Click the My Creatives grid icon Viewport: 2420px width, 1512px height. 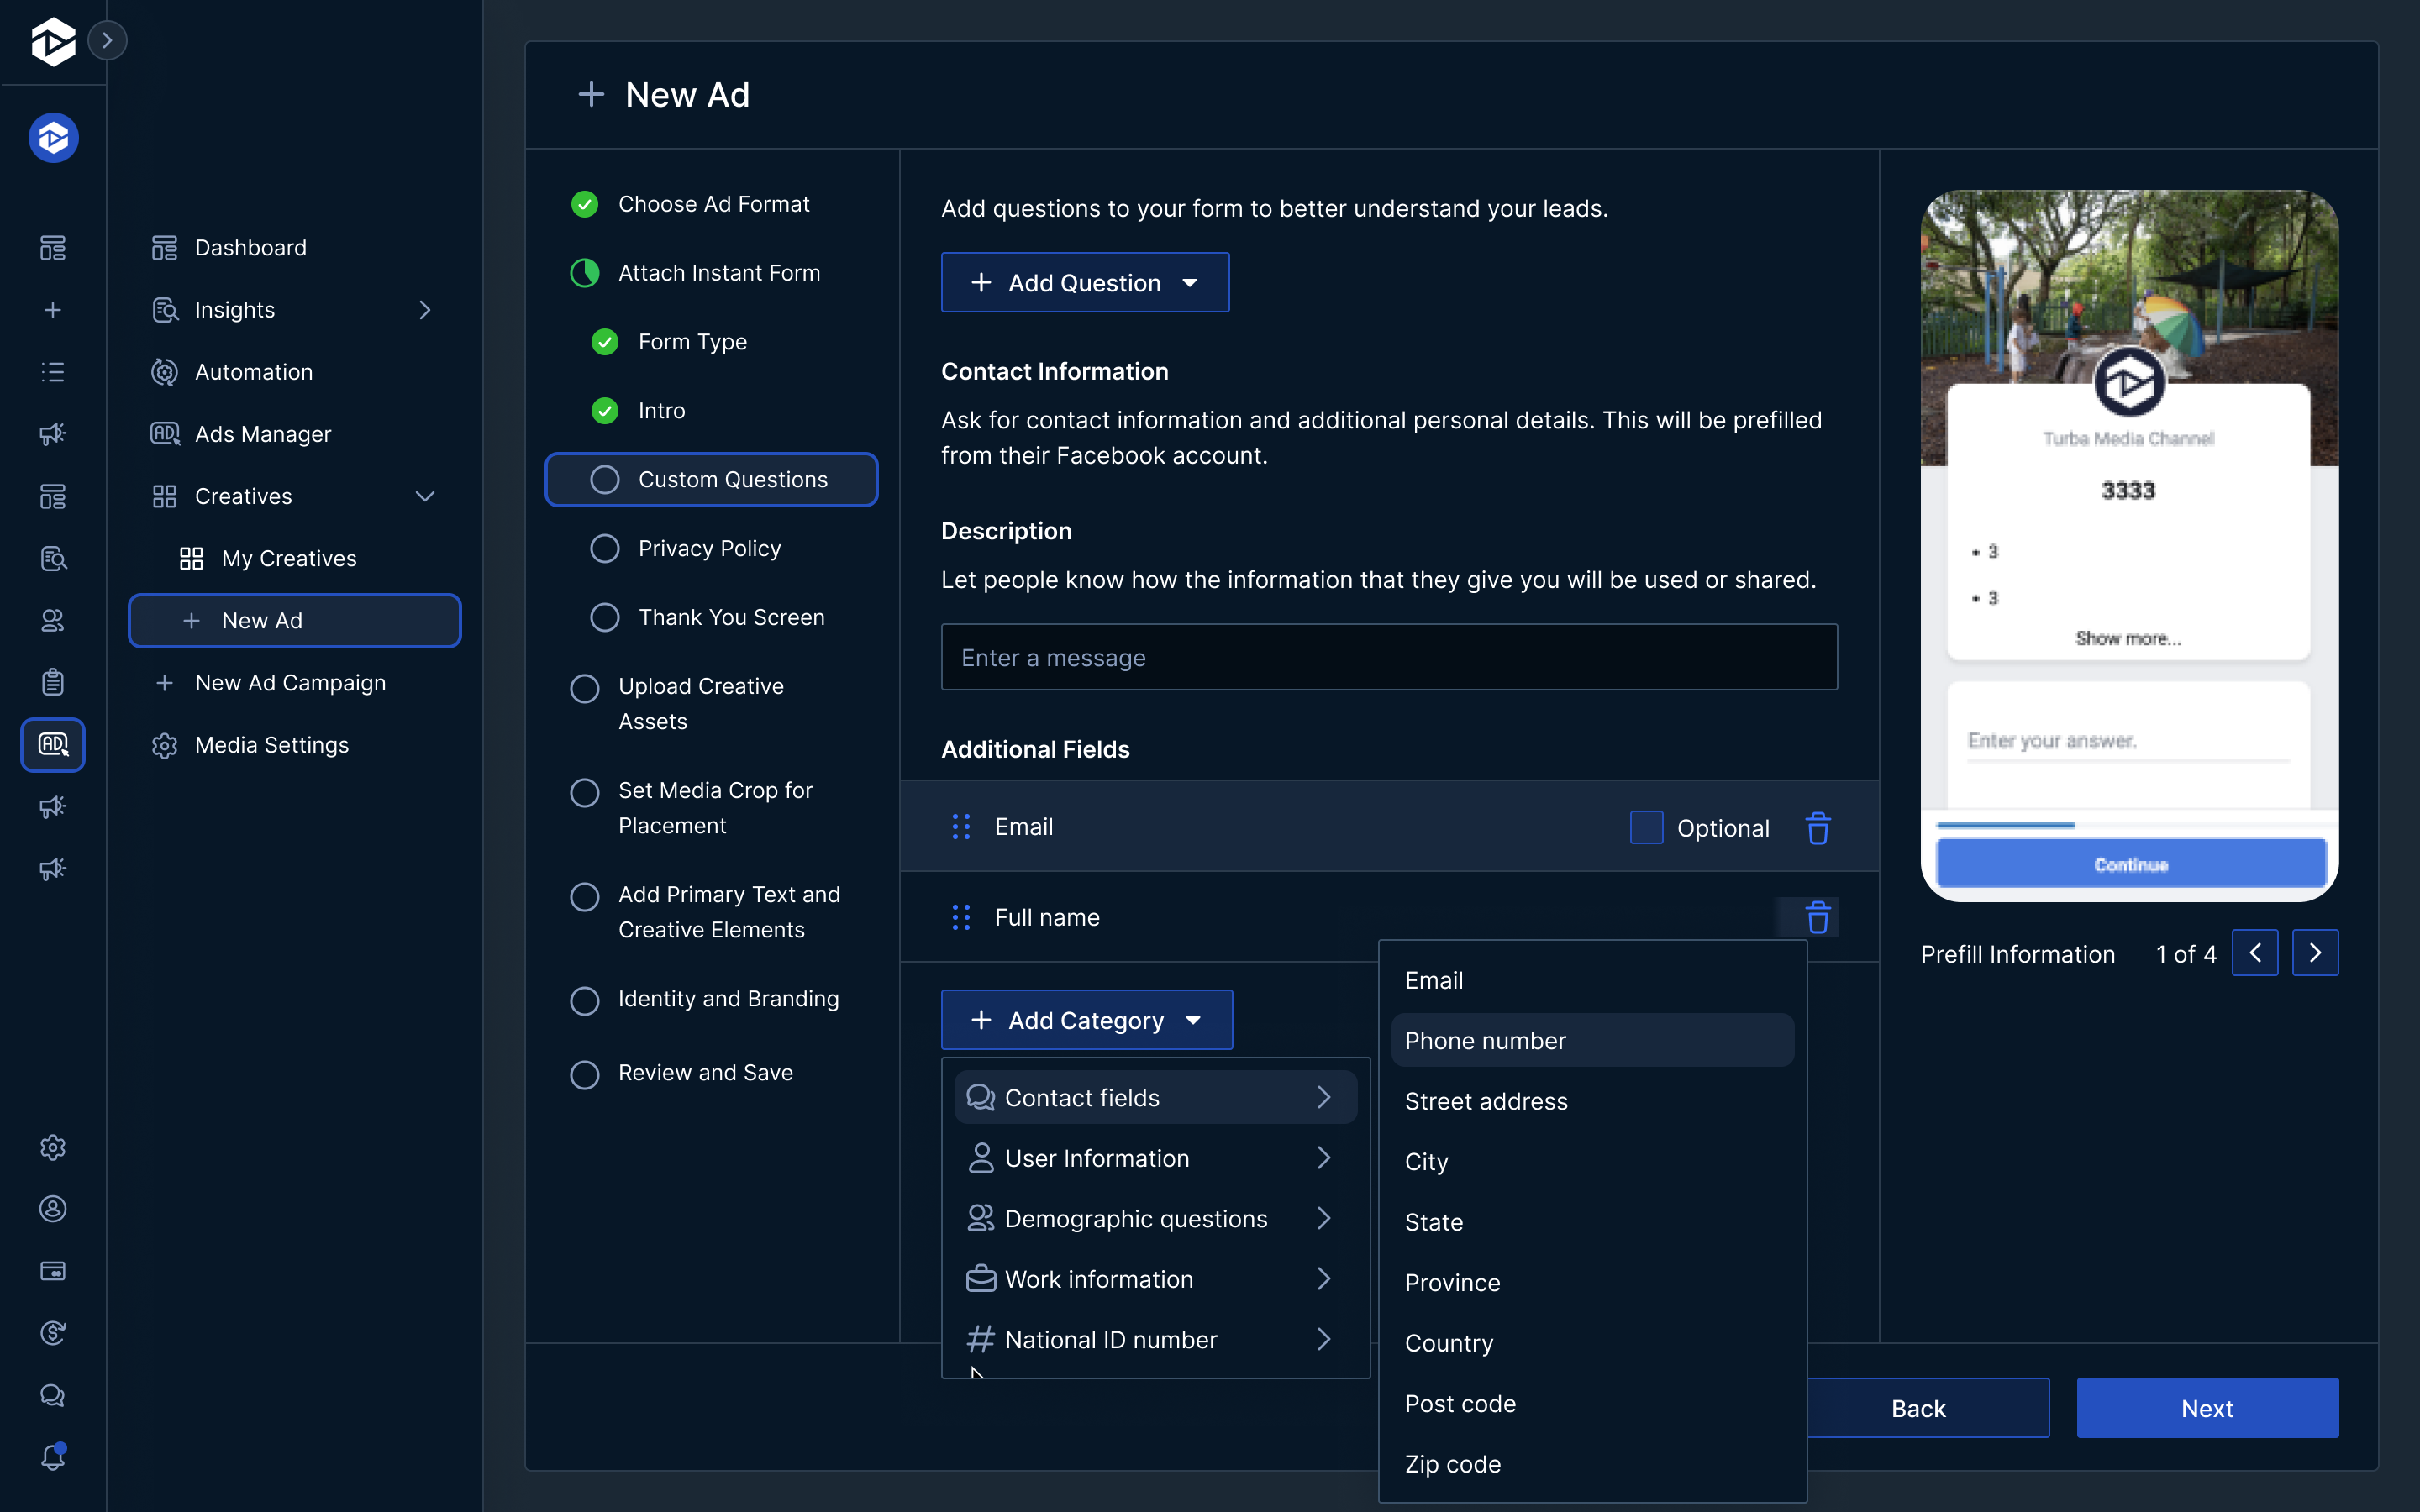[193, 558]
